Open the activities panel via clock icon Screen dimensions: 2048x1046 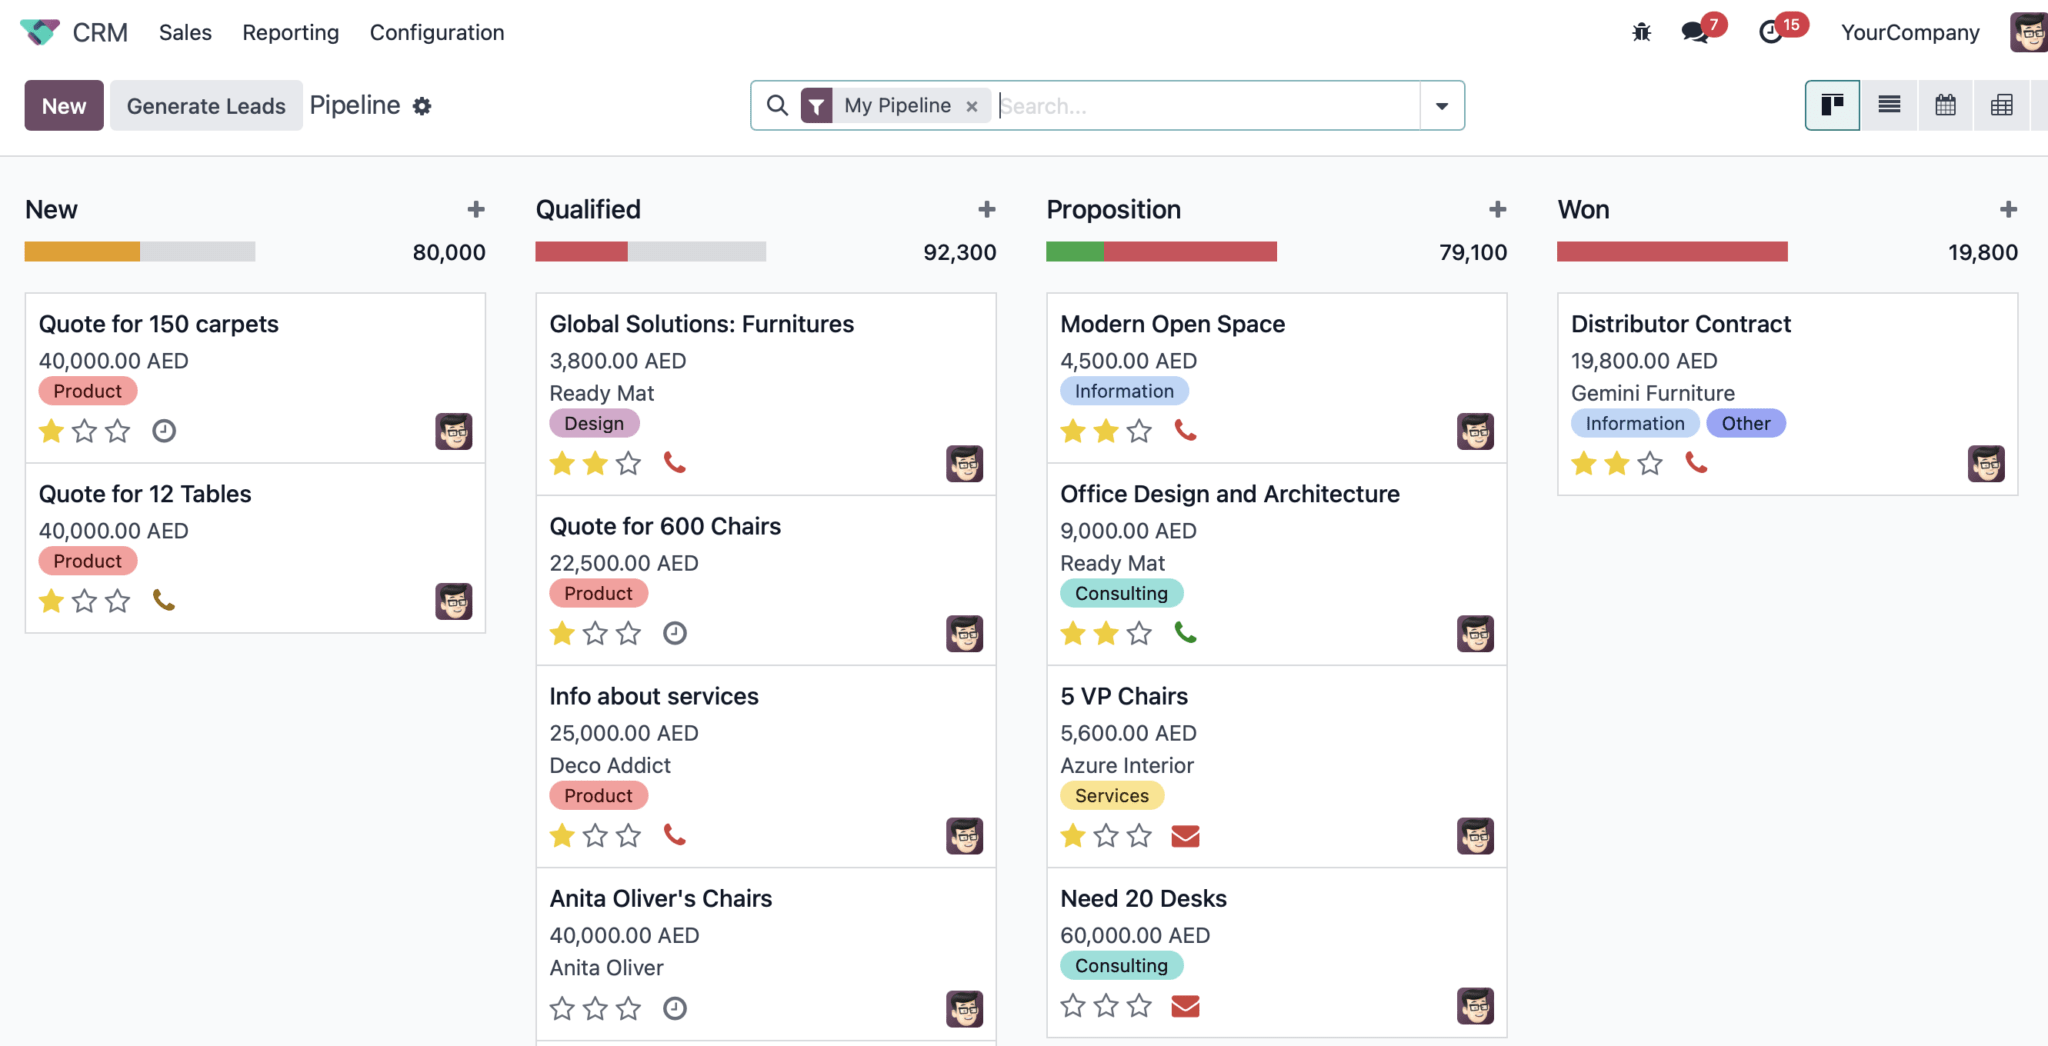1770,30
